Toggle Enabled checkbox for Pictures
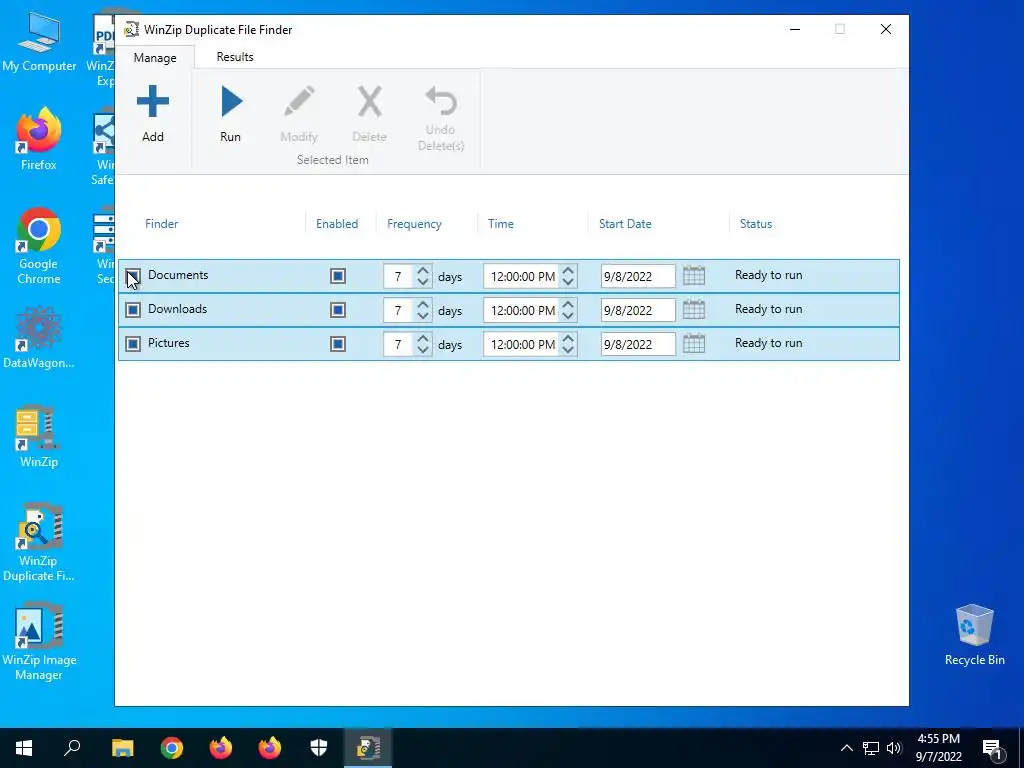 (x=338, y=344)
